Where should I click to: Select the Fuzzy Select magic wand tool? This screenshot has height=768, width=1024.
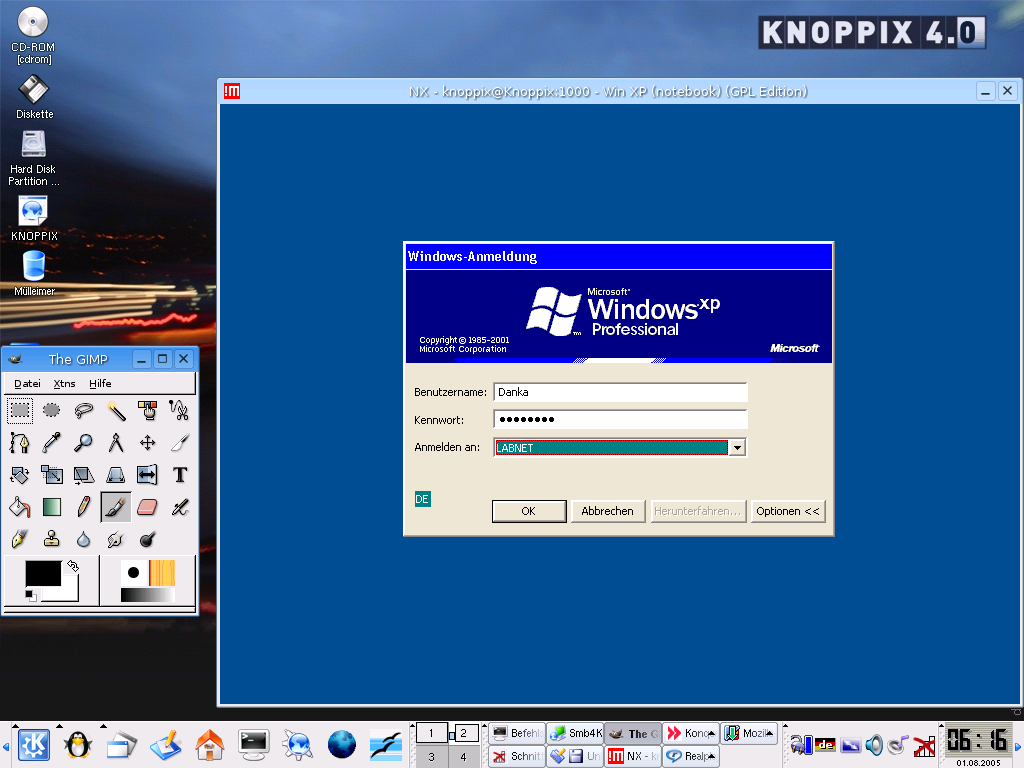(116, 410)
